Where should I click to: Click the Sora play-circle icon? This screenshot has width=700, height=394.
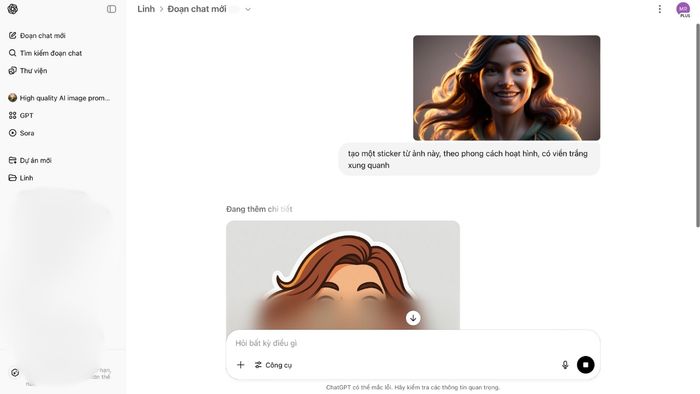pyautogui.click(x=12, y=133)
